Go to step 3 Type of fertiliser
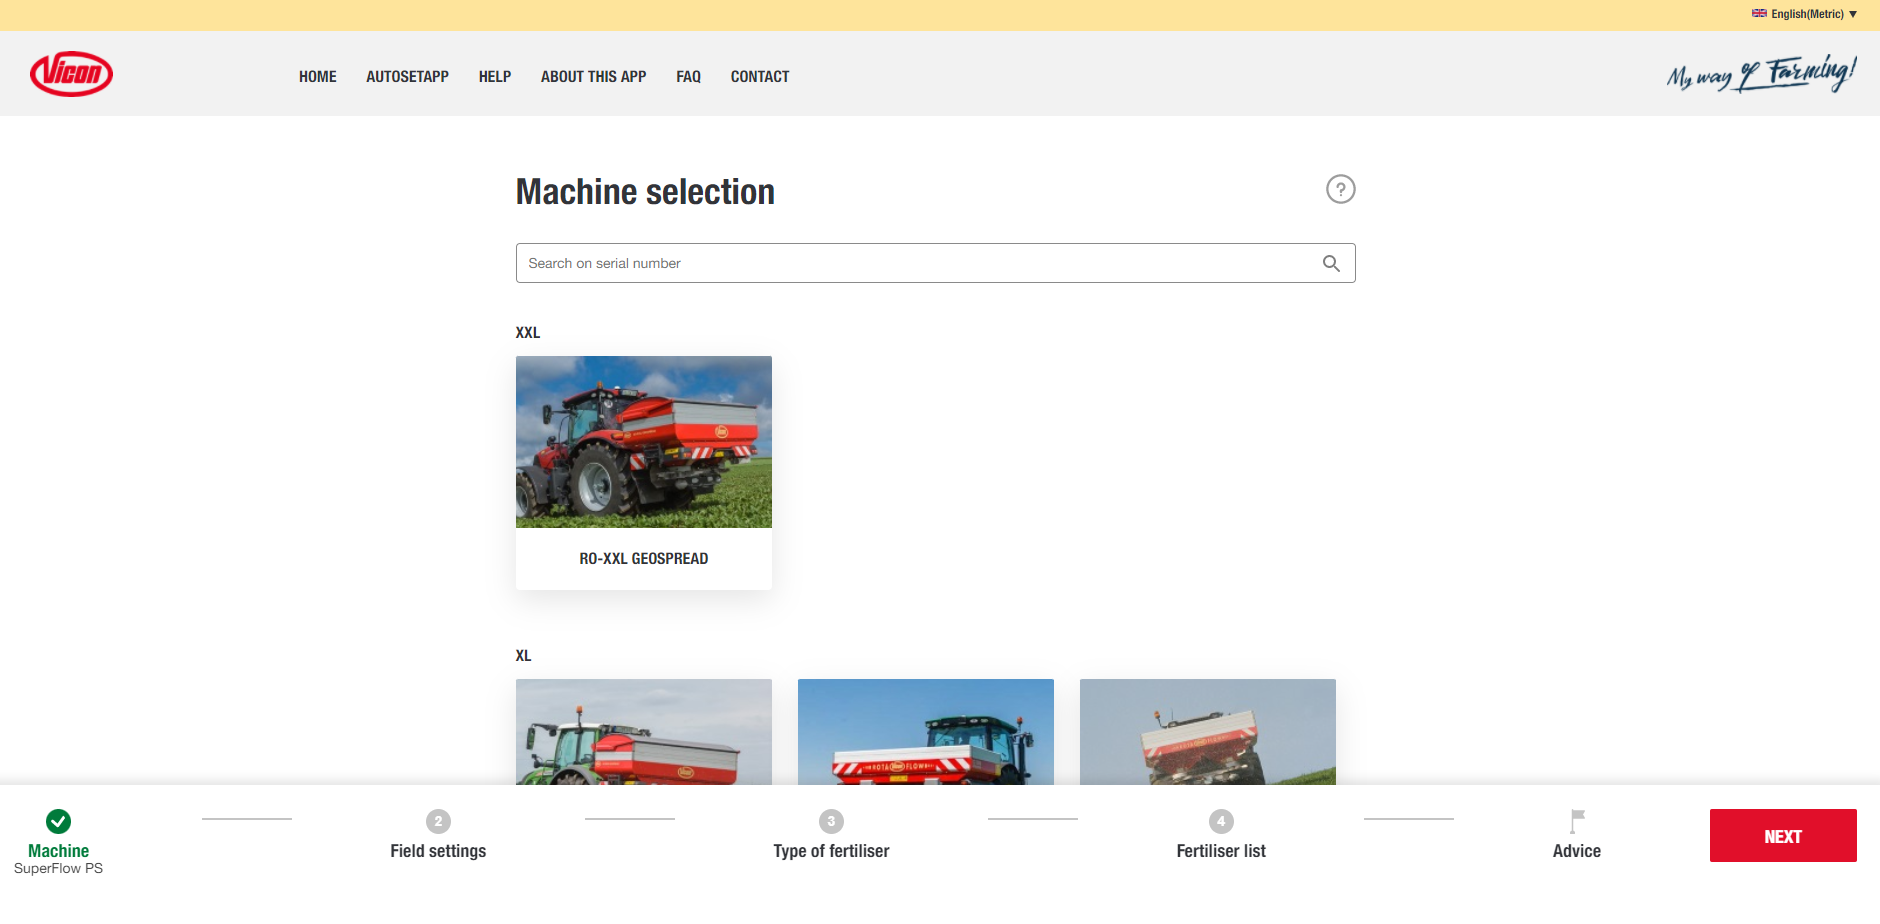Screen dimensions: 1880x924 pyautogui.click(x=831, y=821)
